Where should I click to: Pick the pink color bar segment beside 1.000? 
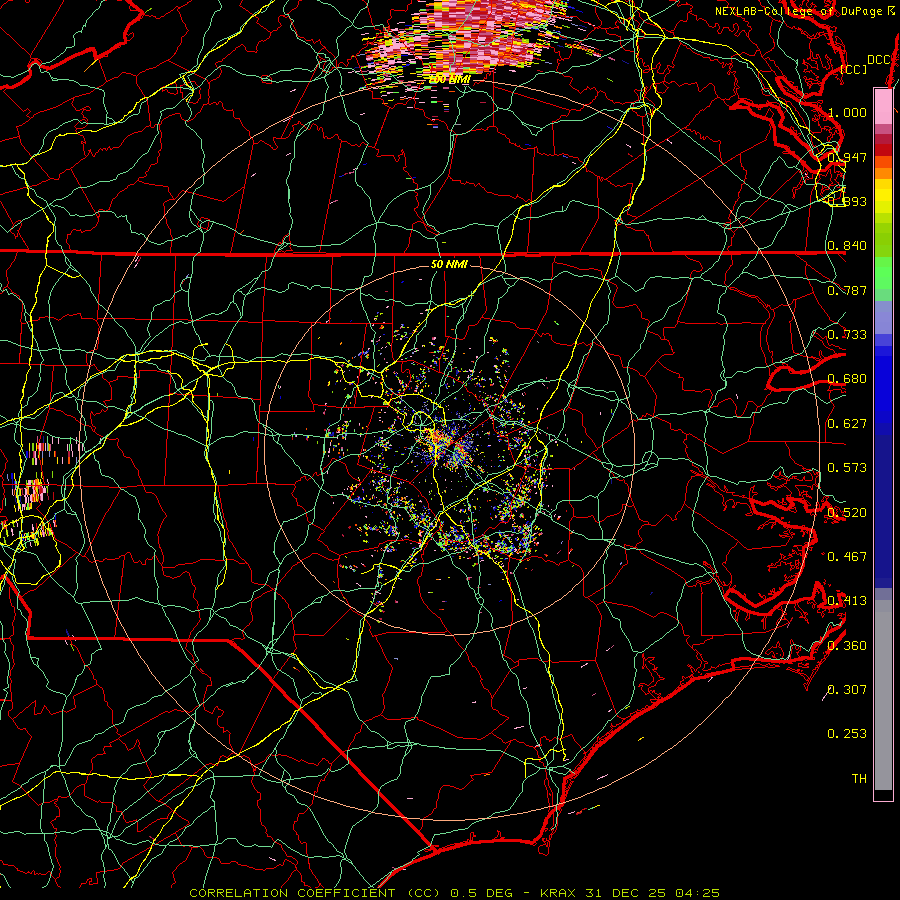point(883,107)
